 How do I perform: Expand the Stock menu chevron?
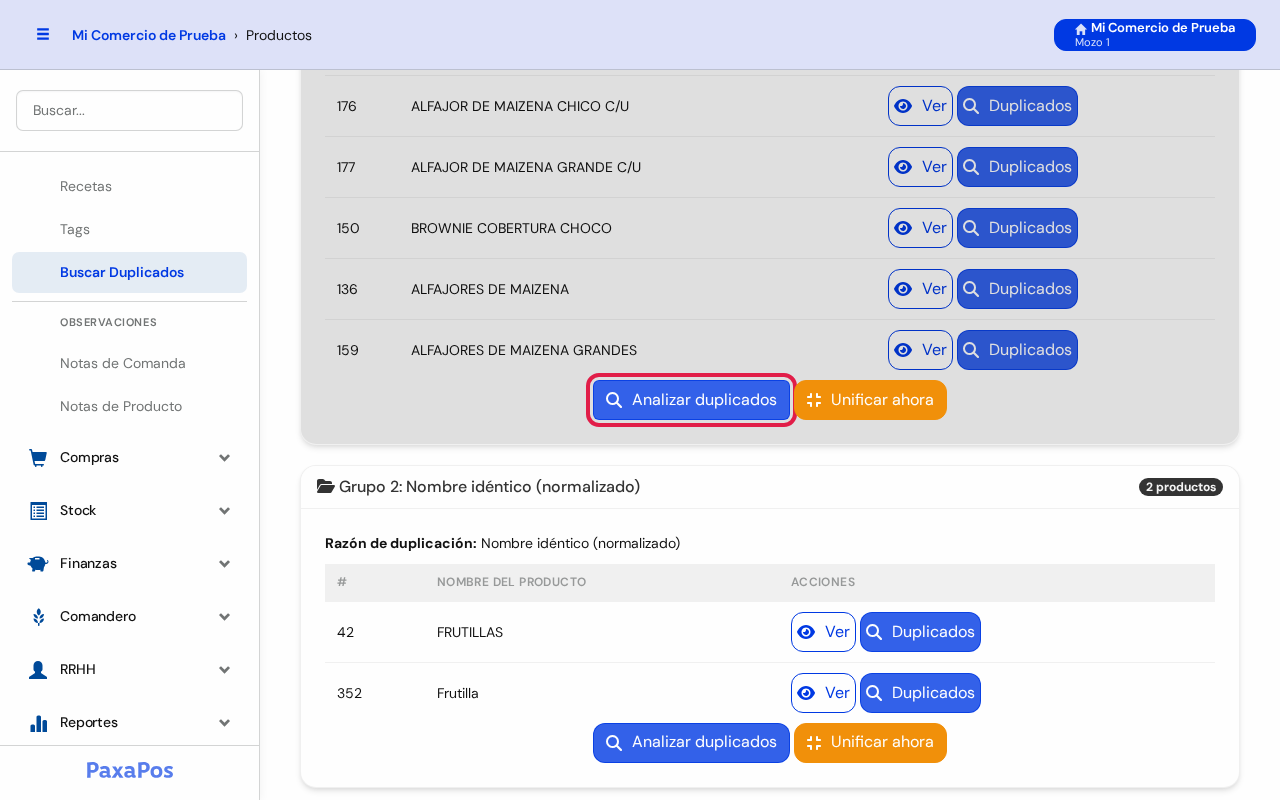tap(225, 511)
